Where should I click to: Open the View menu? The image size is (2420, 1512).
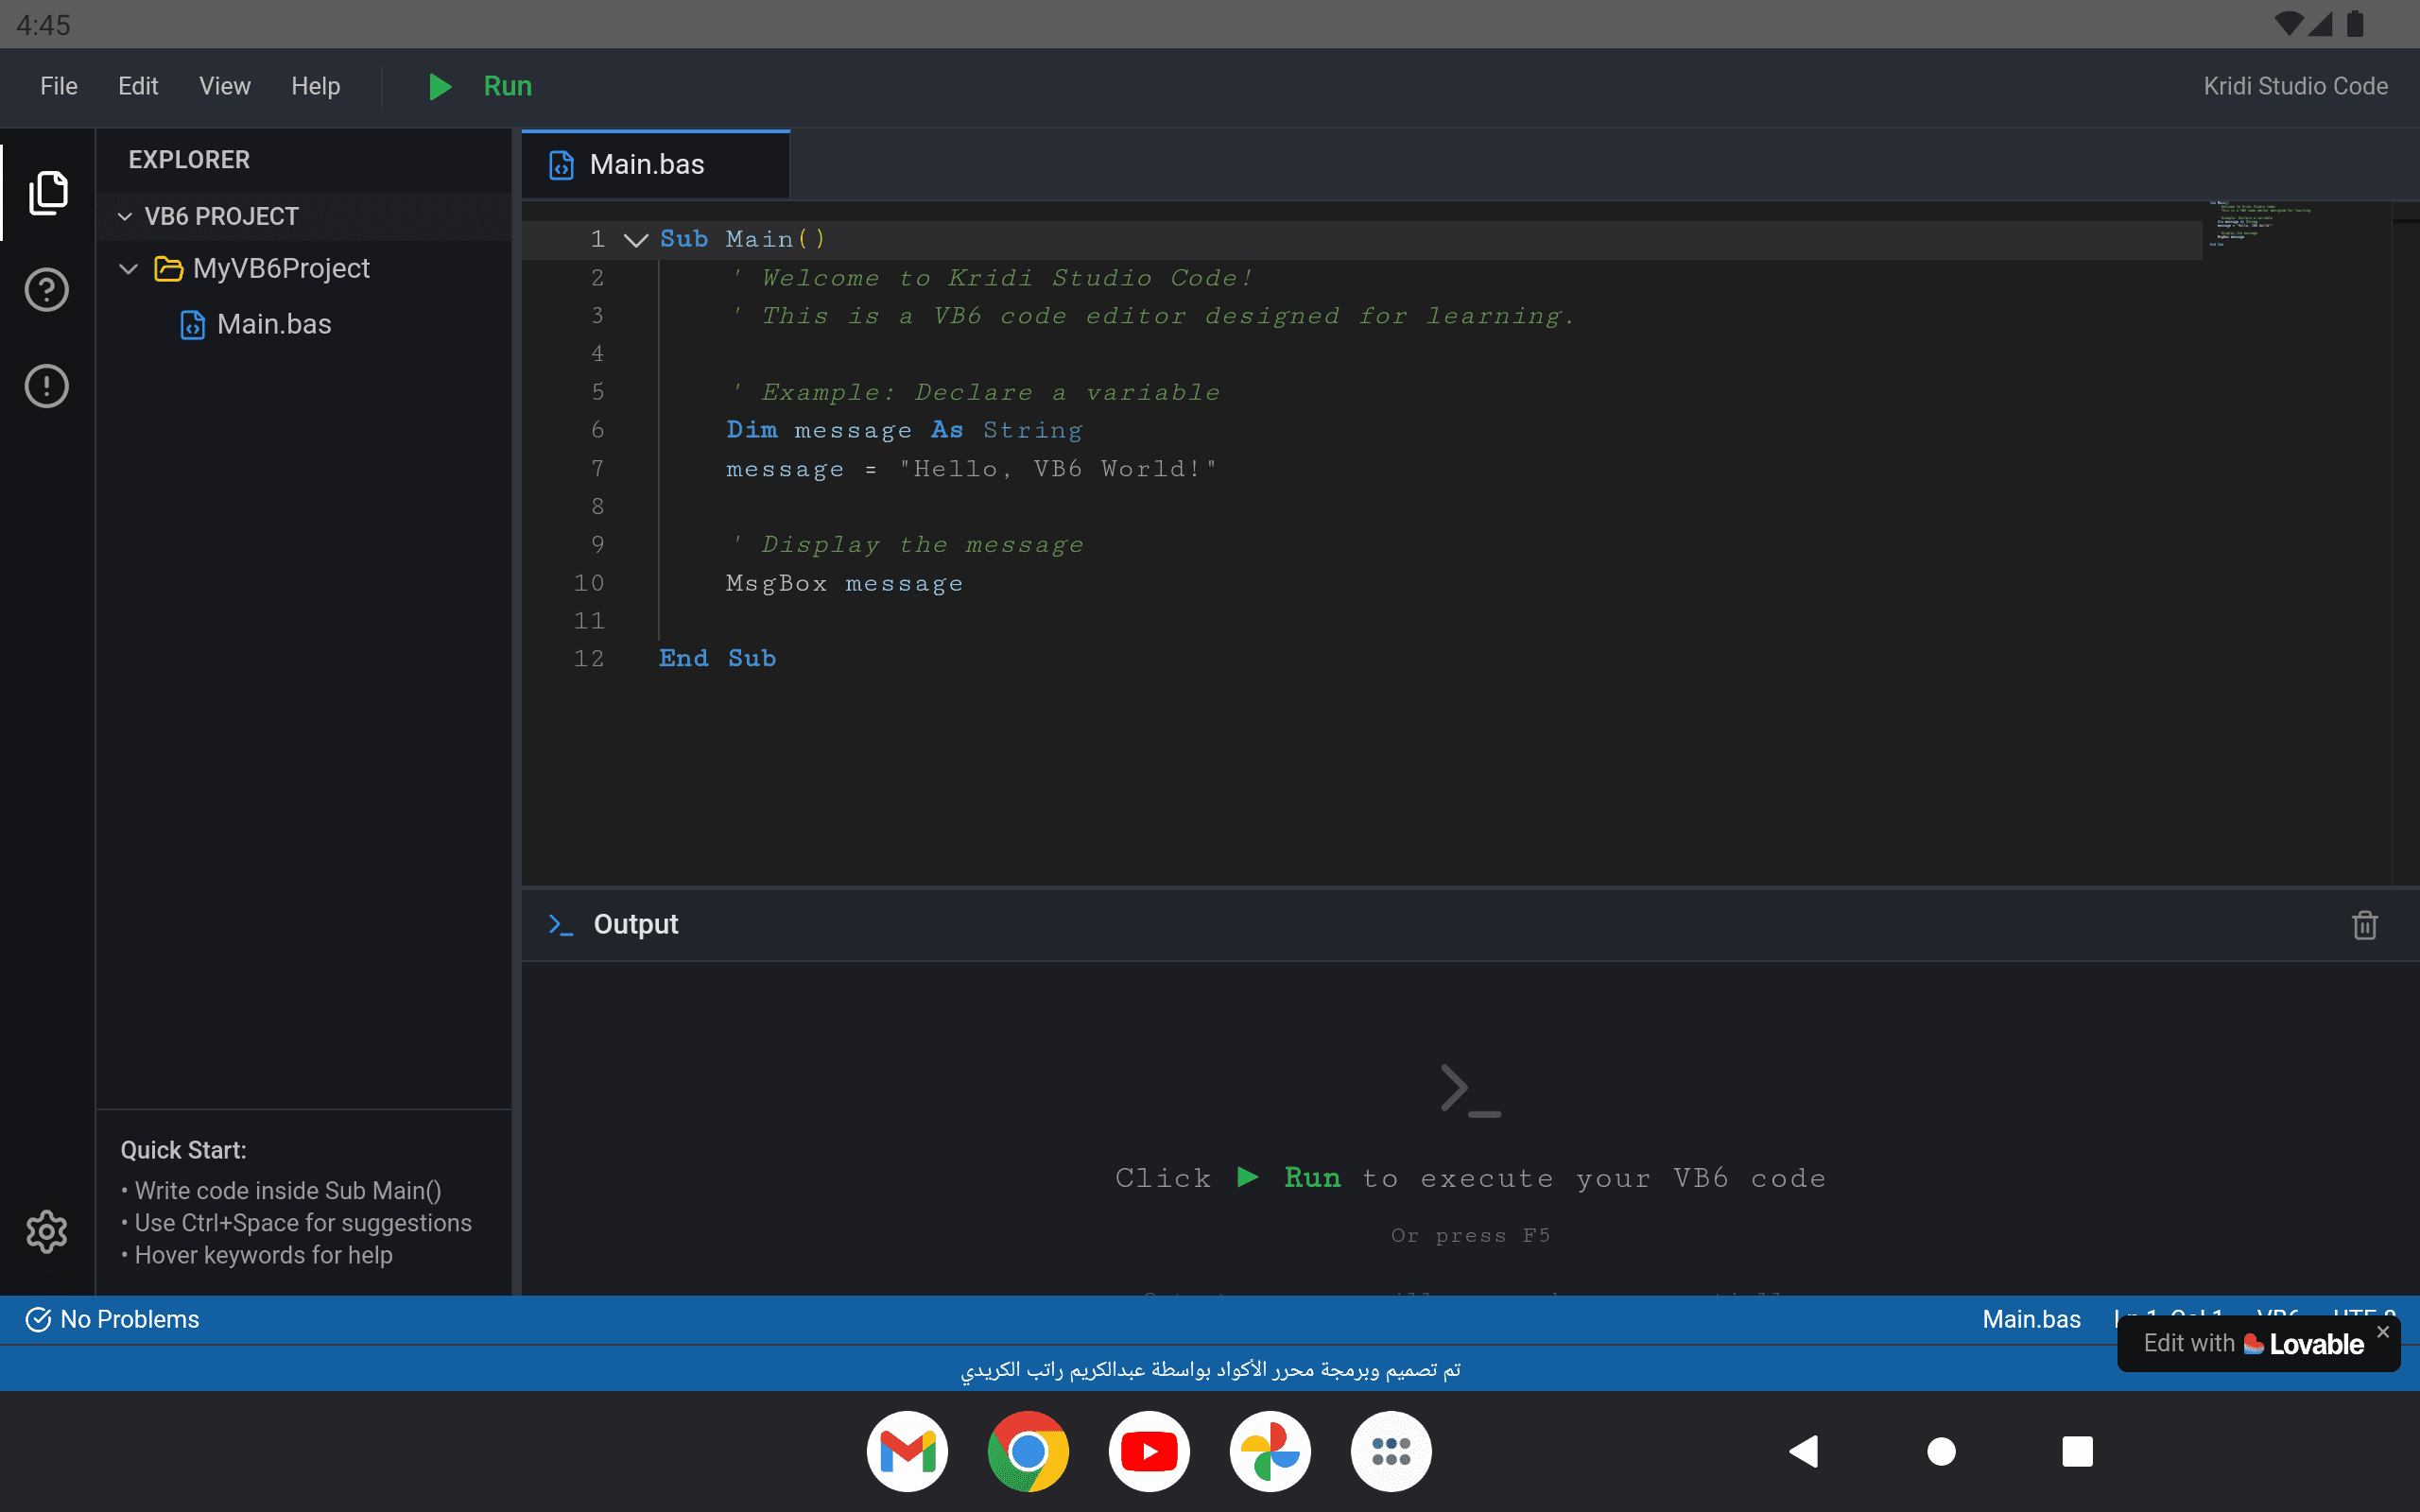224,87
